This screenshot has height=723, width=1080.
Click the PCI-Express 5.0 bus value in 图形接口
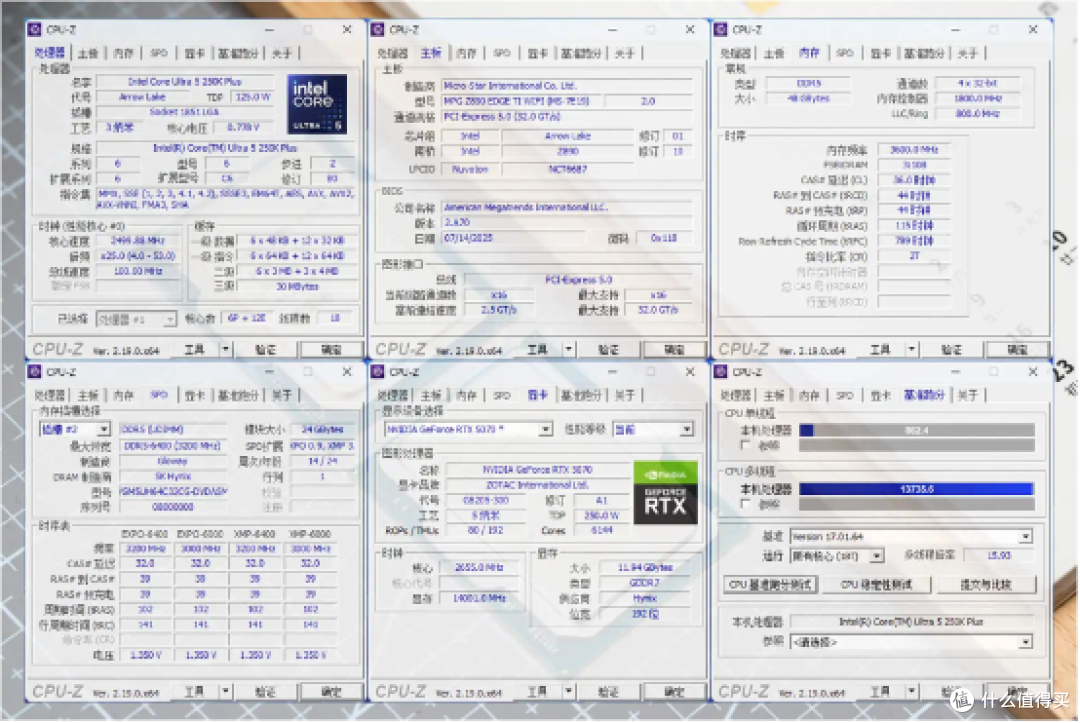click(x=579, y=280)
